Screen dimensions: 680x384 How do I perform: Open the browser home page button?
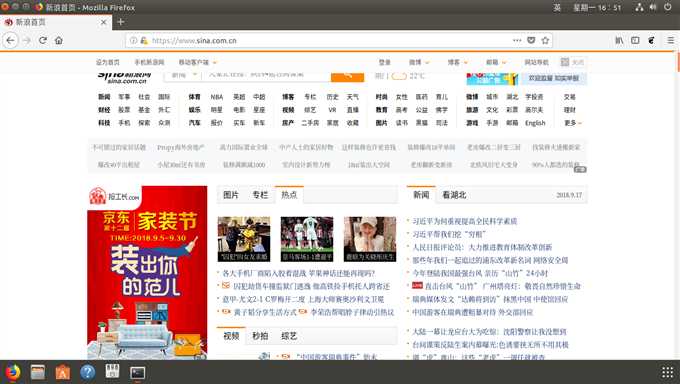[59, 40]
